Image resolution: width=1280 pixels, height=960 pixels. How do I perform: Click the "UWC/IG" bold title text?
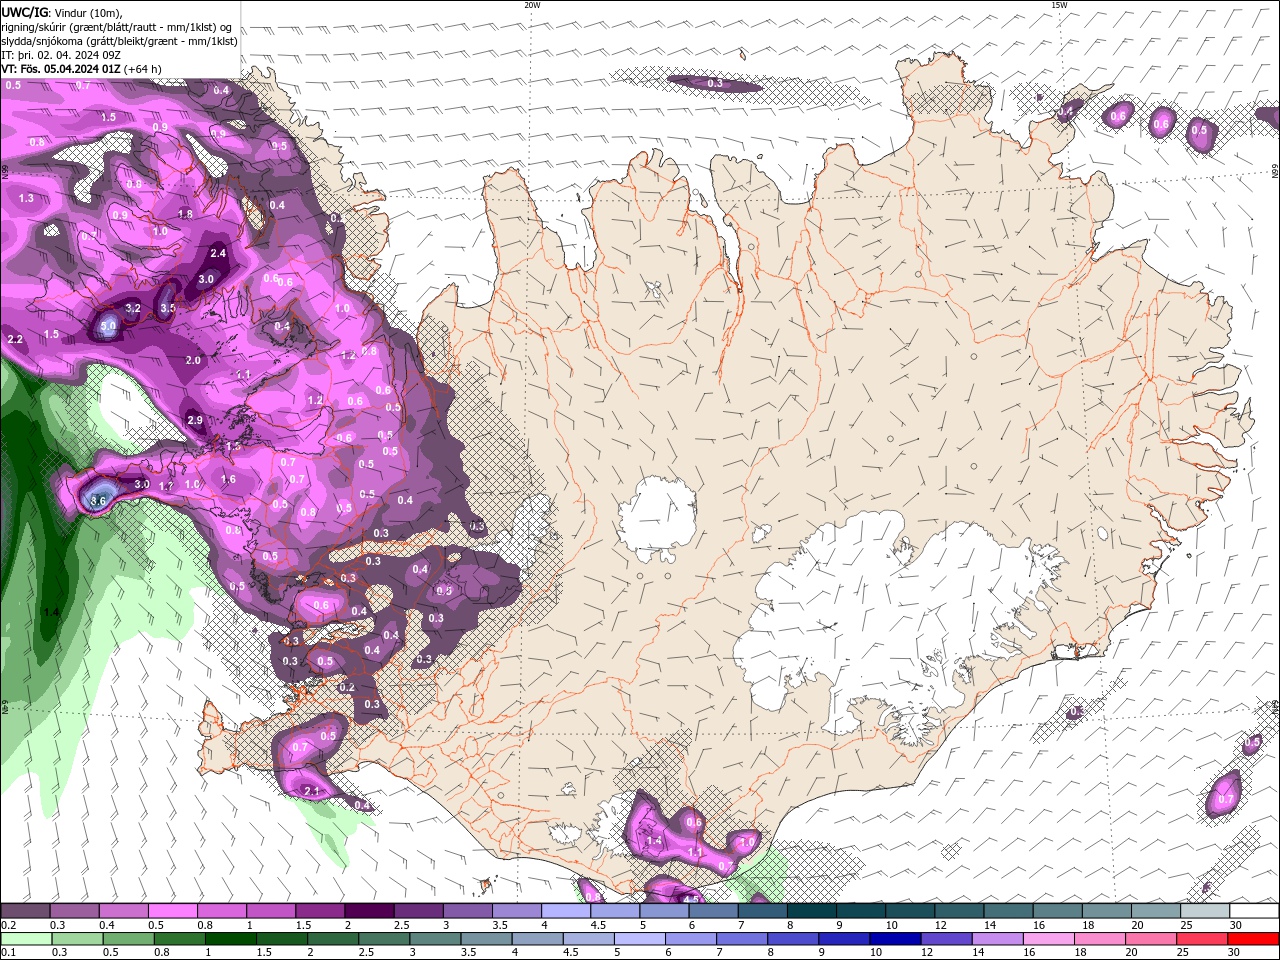[24, 12]
